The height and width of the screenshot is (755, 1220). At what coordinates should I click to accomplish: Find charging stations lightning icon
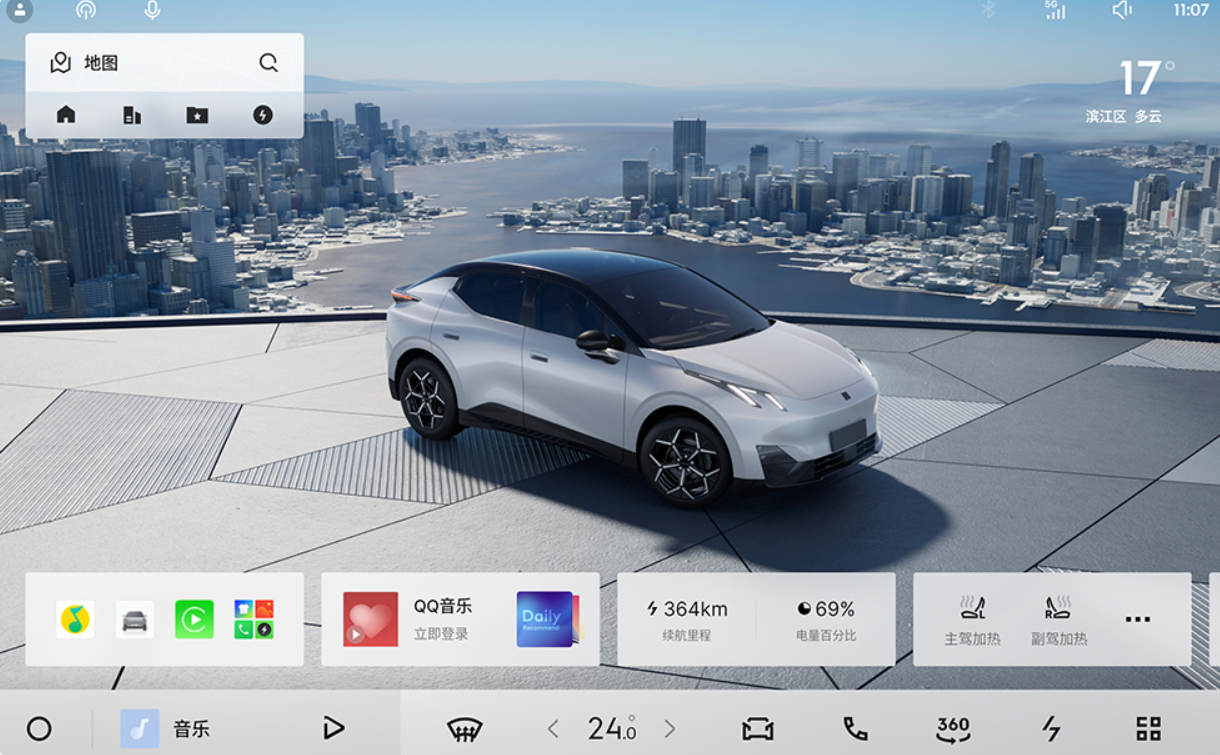(262, 115)
